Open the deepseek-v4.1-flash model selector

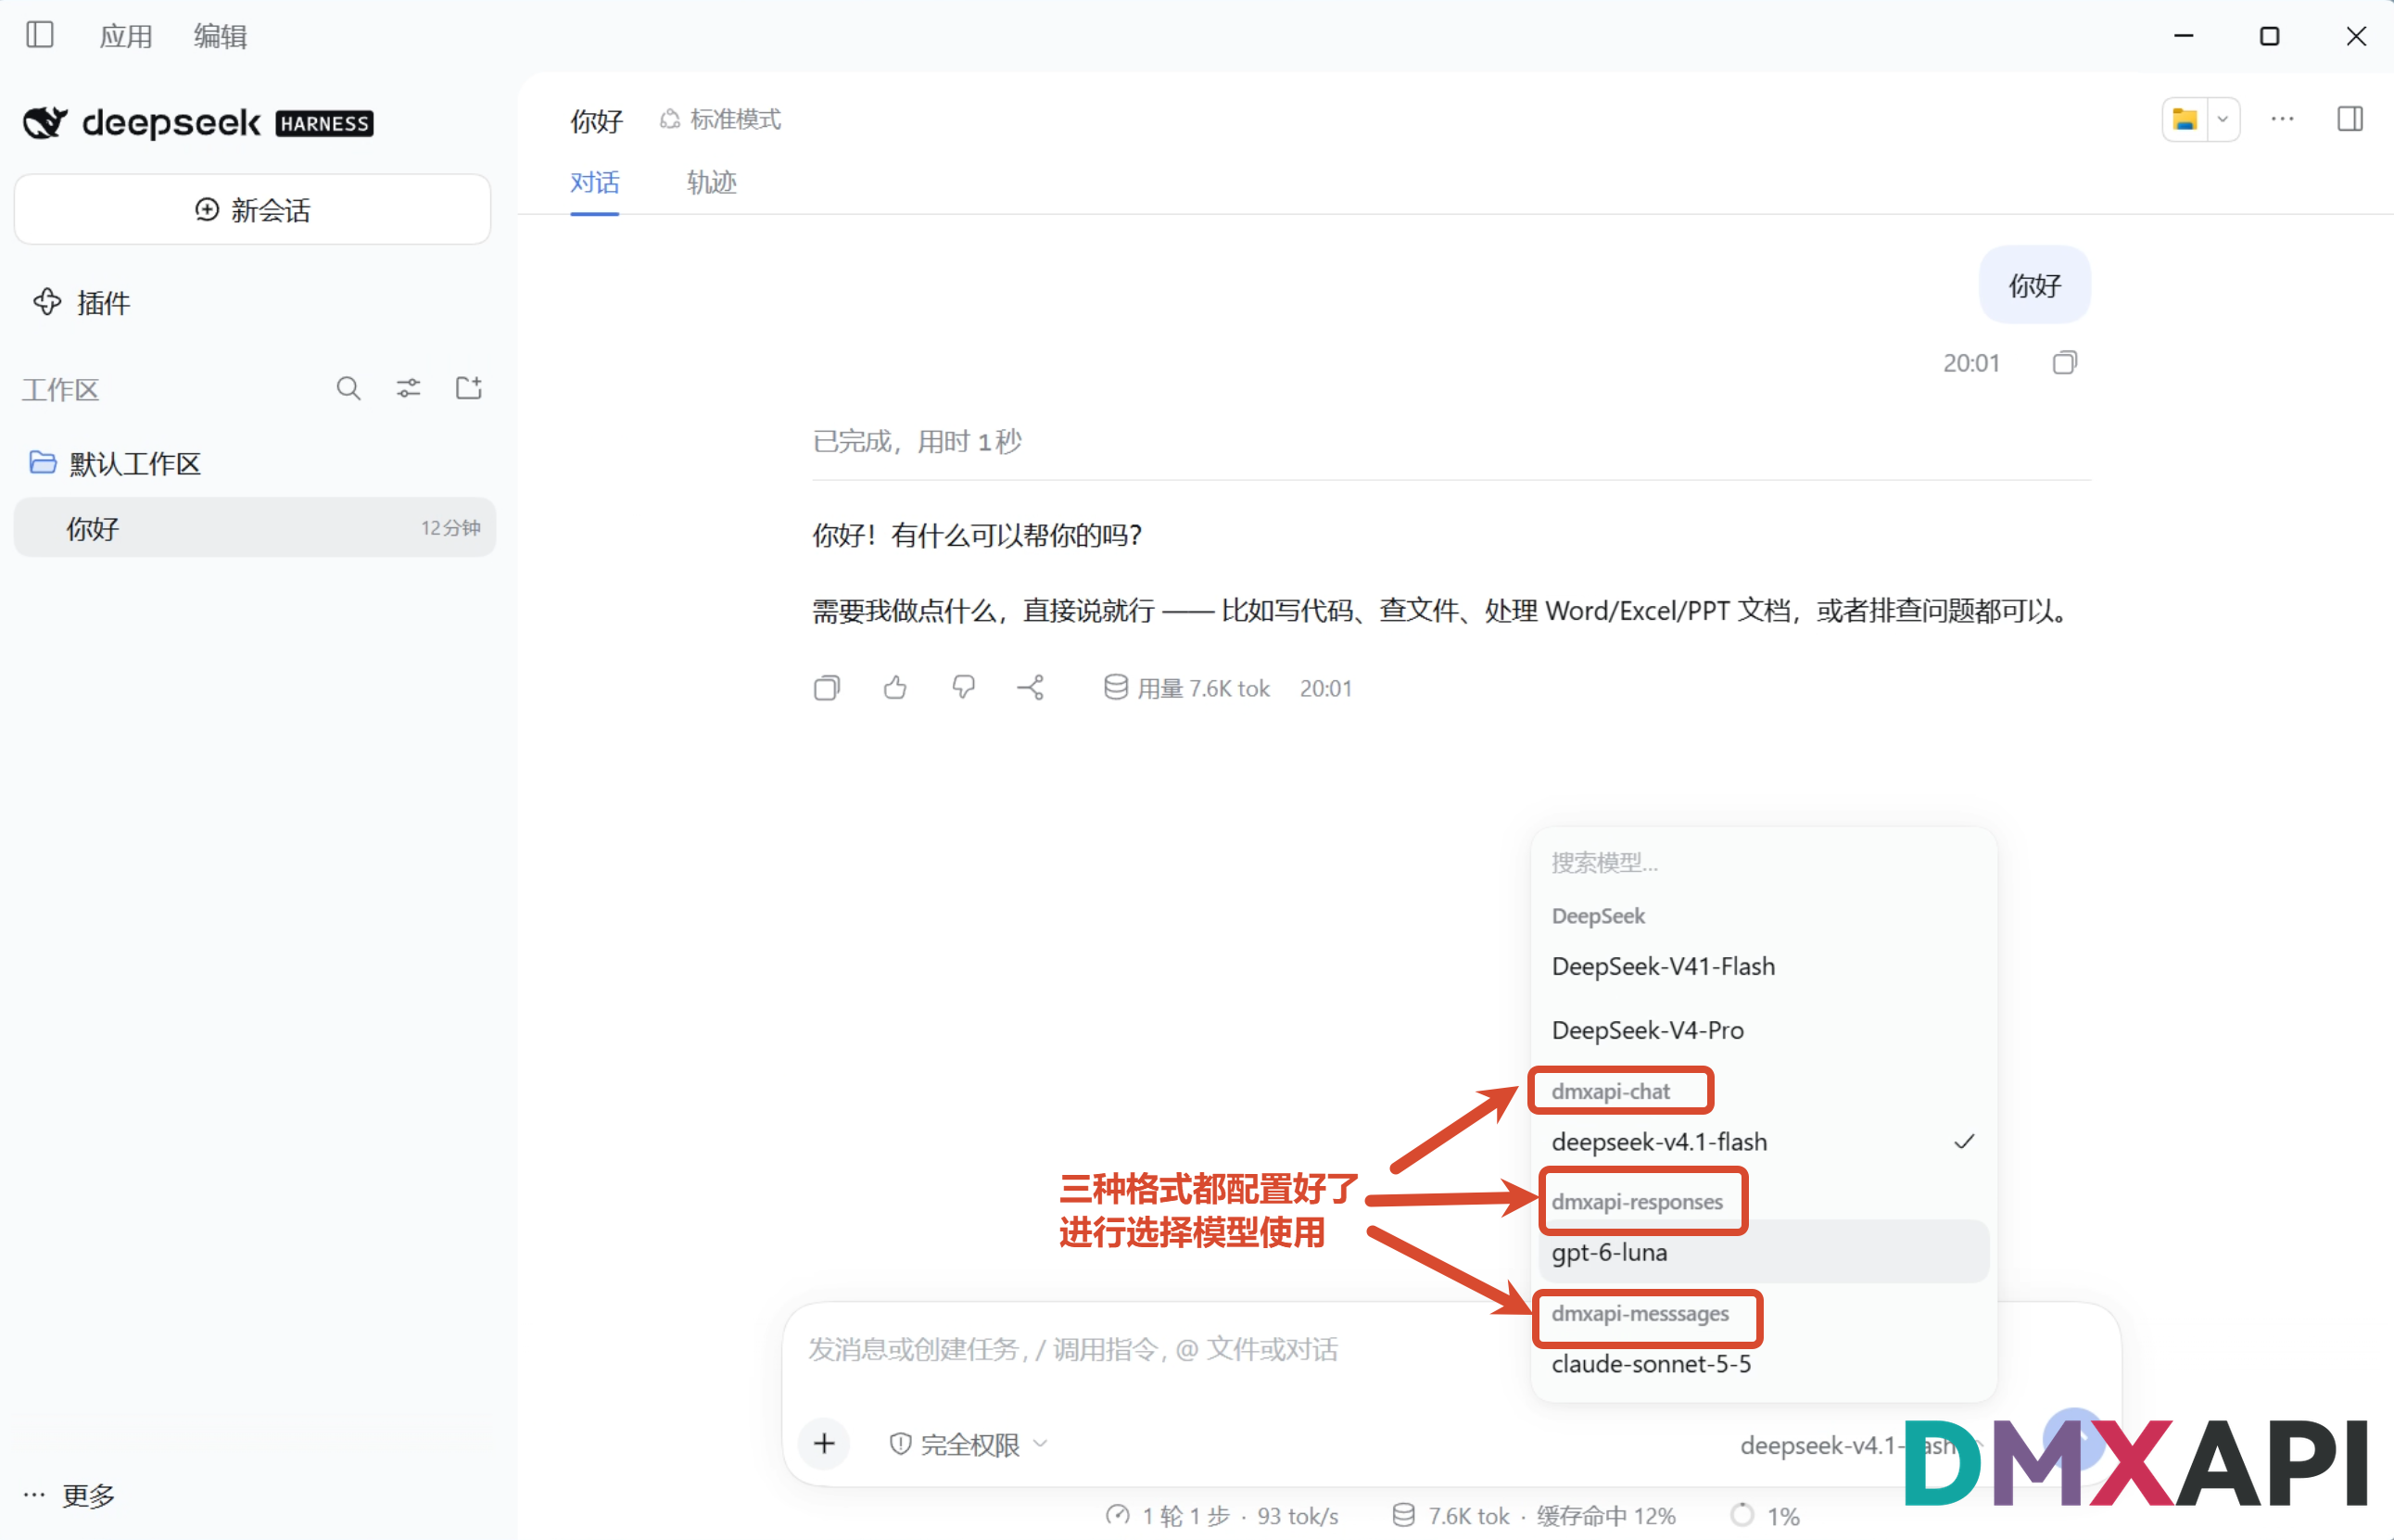1858,1445
